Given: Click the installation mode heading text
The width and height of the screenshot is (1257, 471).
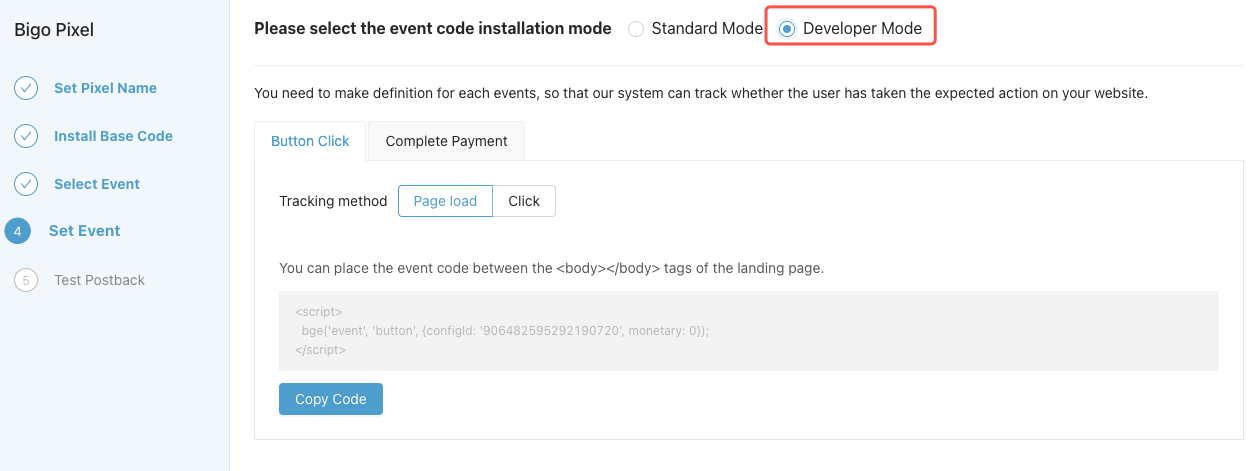Looking at the screenshot, I should [x=432, y=29].
